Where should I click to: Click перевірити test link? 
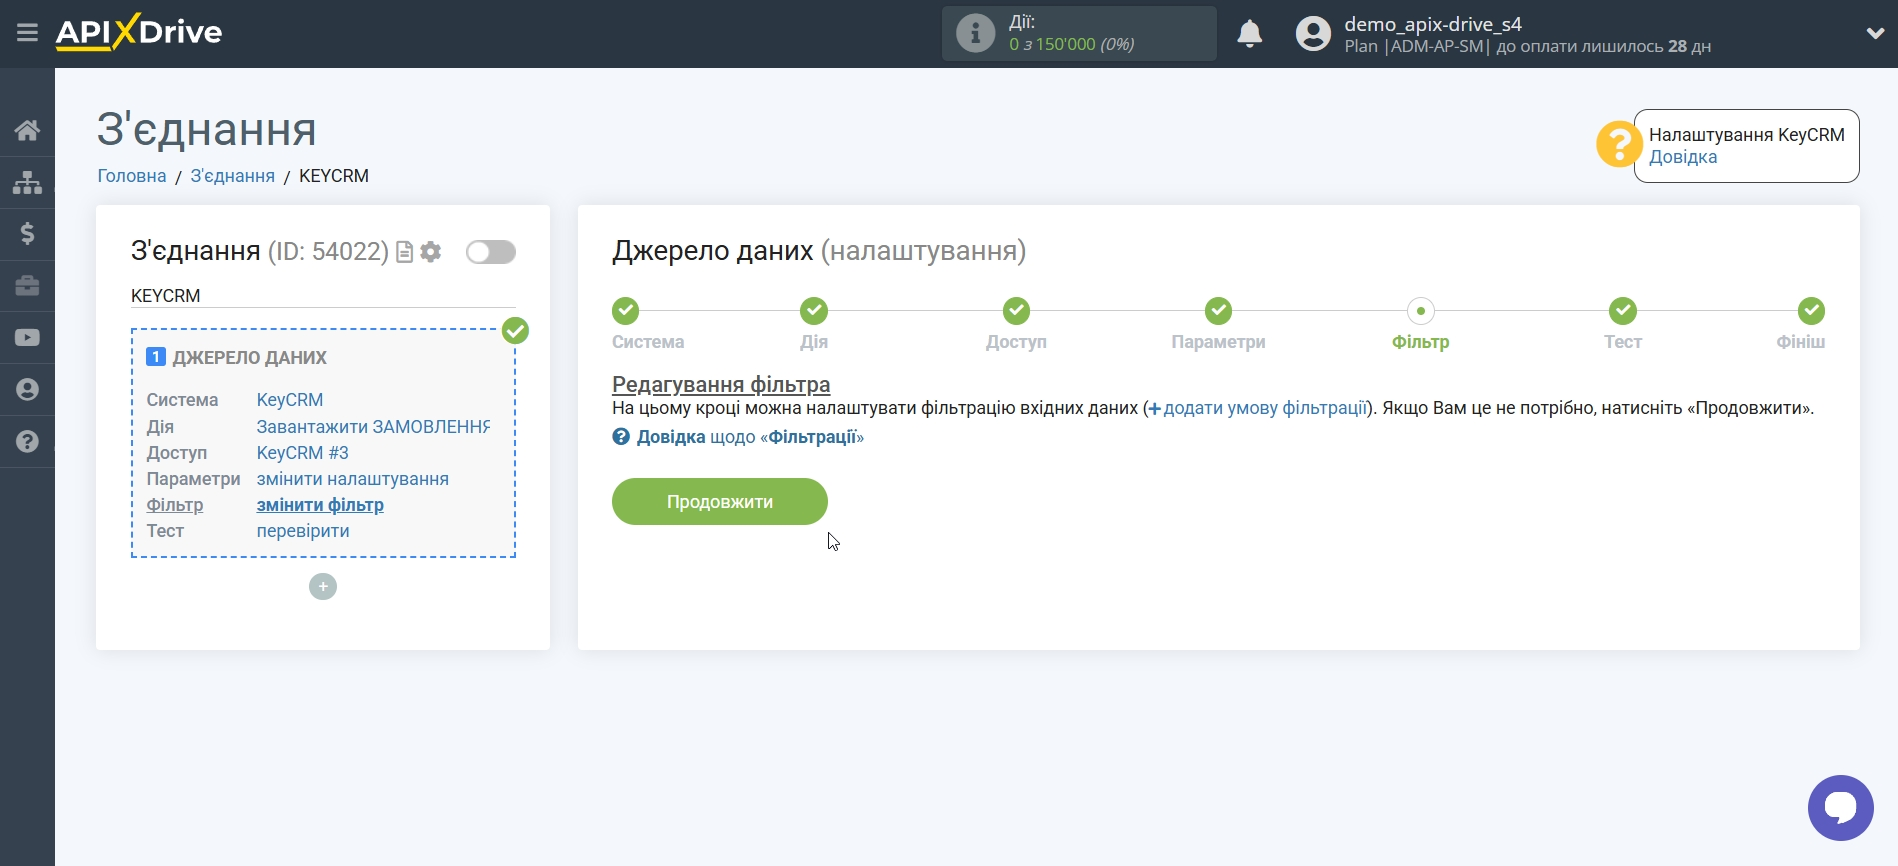(303, 531)
